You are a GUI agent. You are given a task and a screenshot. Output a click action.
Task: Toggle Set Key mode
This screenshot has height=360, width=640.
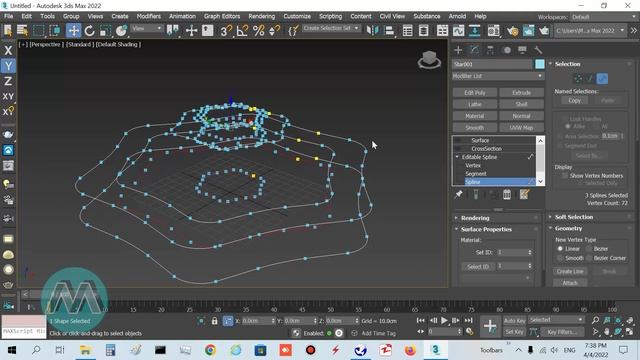(x=514, y=332)
